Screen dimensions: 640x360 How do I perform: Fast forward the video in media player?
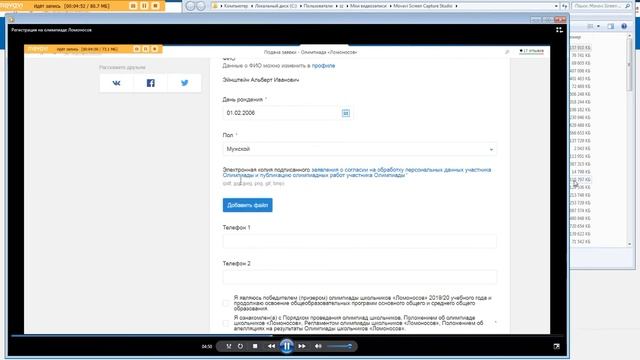(x=302, y=346)
